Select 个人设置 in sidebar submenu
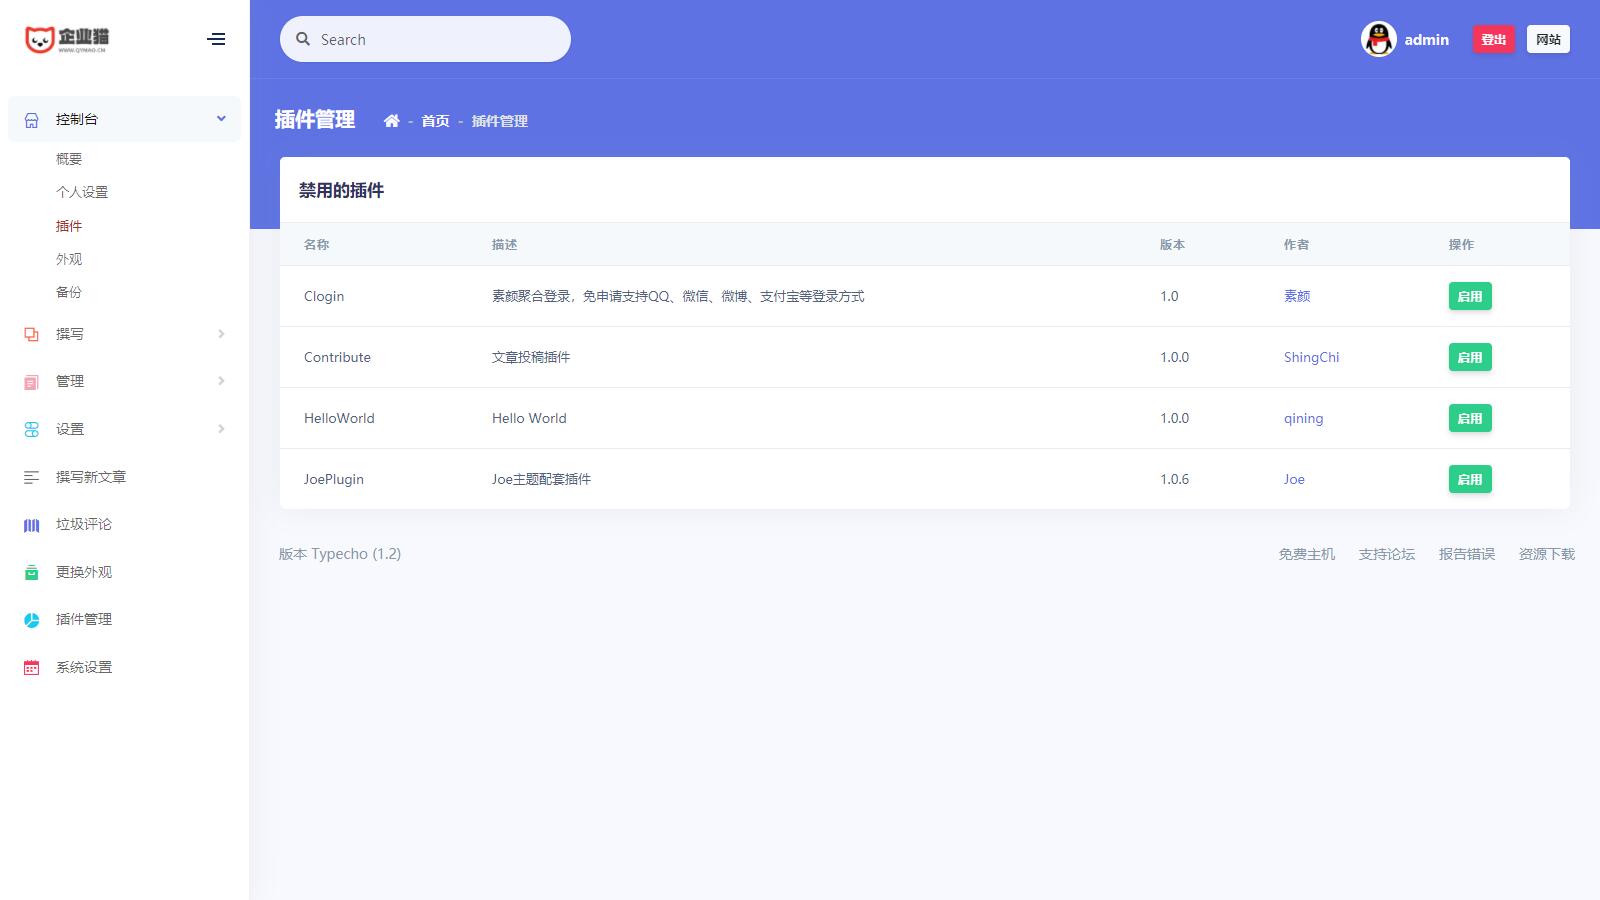The image size is (1600, 900). [82, 192]
